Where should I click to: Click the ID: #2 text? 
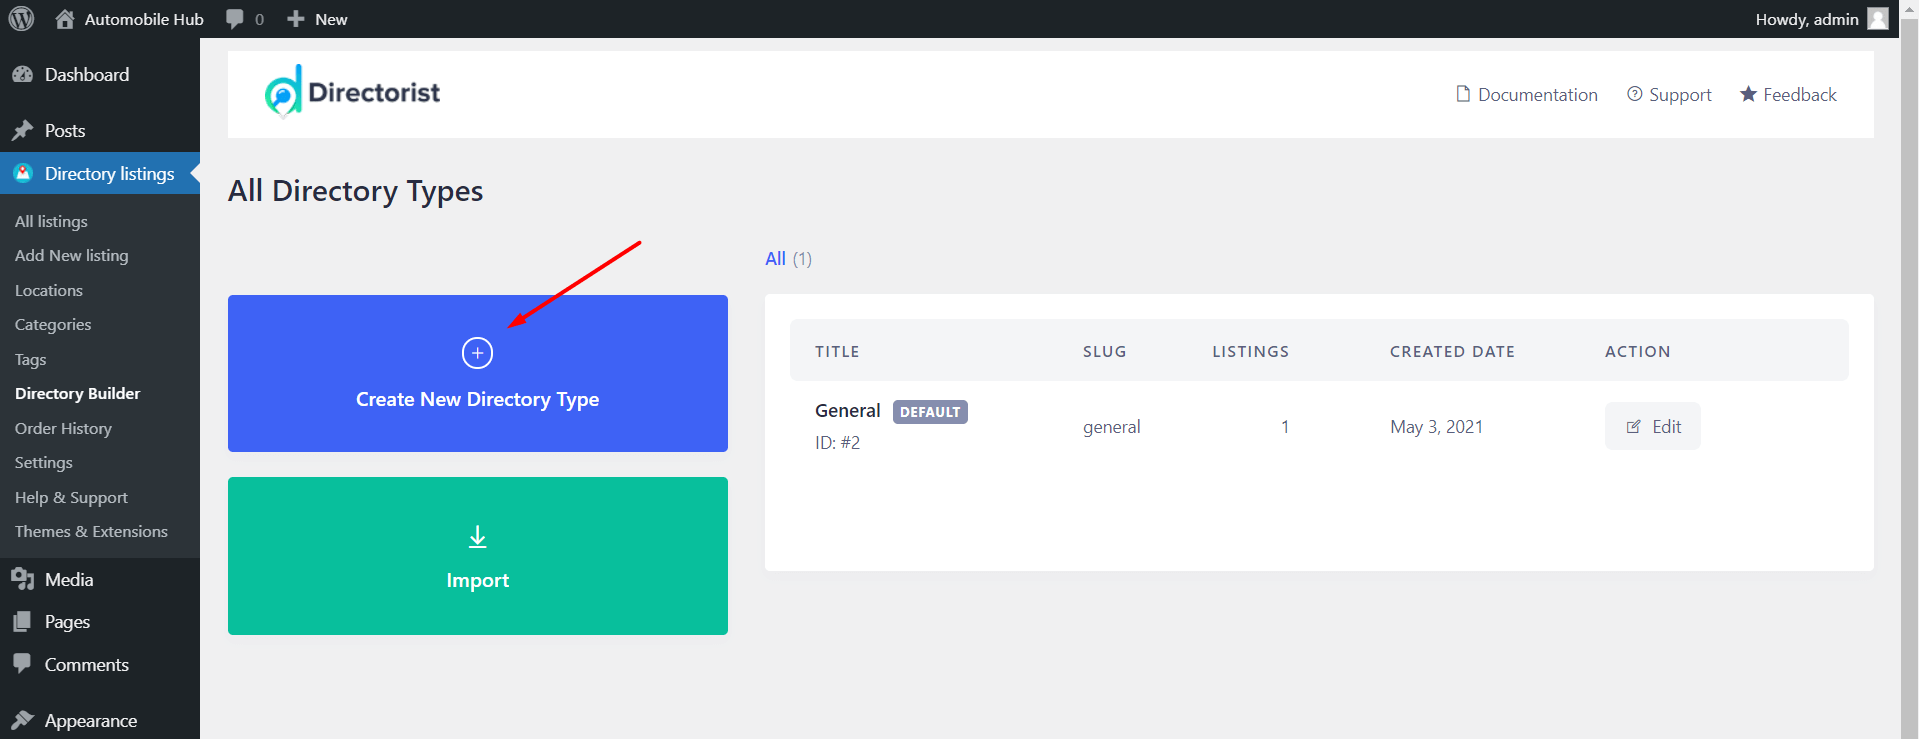837,443
